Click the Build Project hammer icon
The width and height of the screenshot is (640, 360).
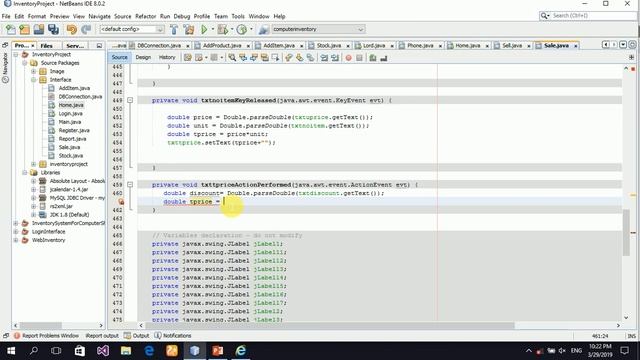[174, 29]
